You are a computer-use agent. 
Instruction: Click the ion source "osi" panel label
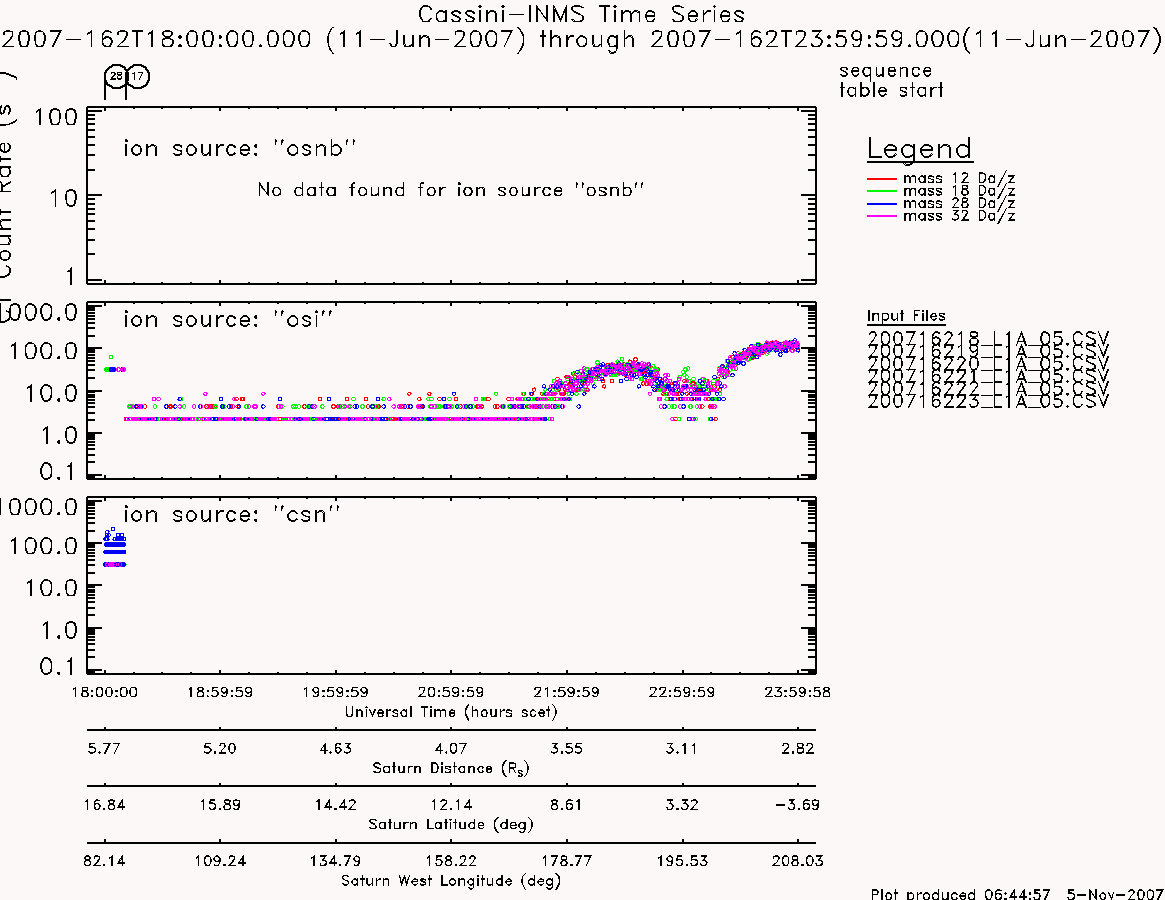227,319
